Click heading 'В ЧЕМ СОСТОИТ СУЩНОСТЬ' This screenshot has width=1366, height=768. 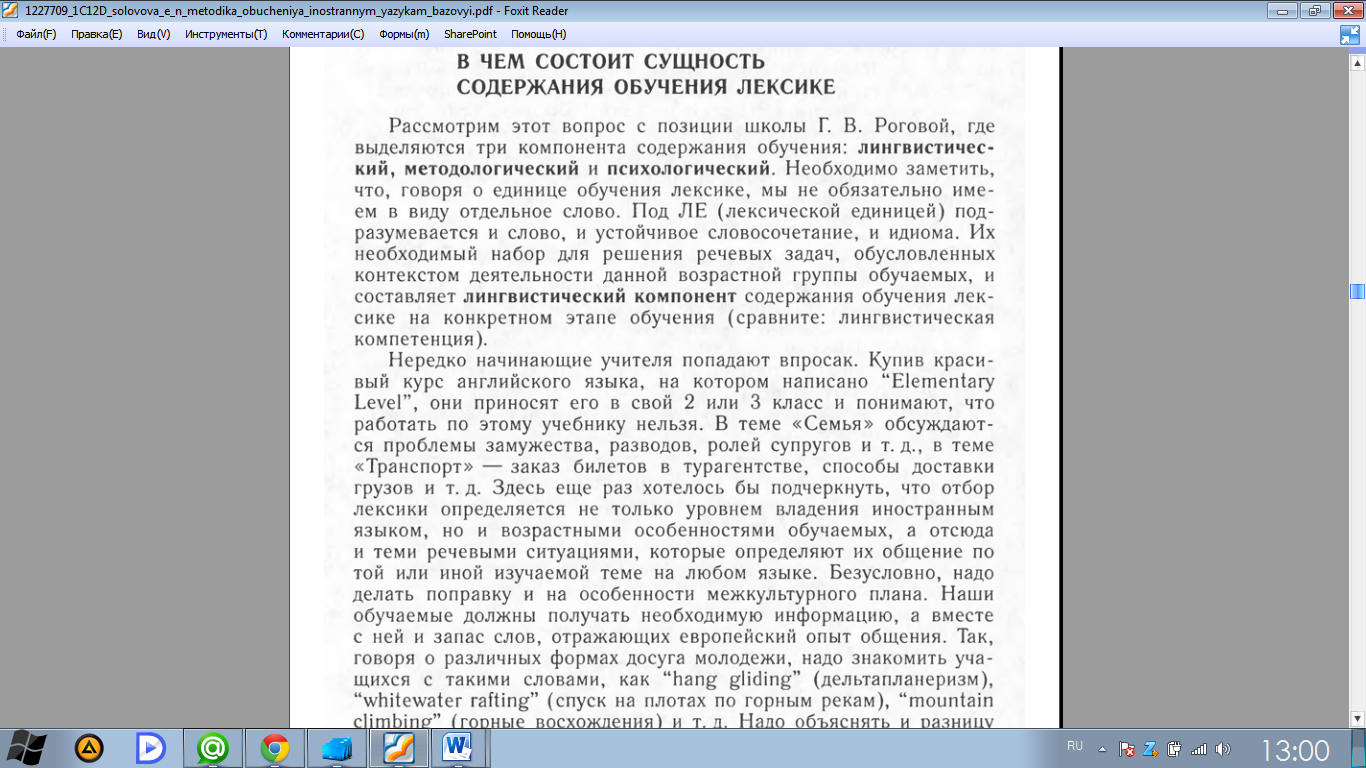611,63
